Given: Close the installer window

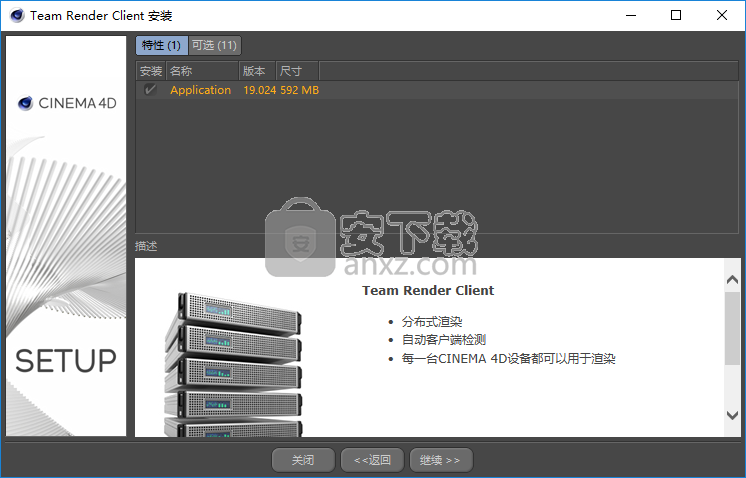Looking at the screenshot, I should click(721, 15).
